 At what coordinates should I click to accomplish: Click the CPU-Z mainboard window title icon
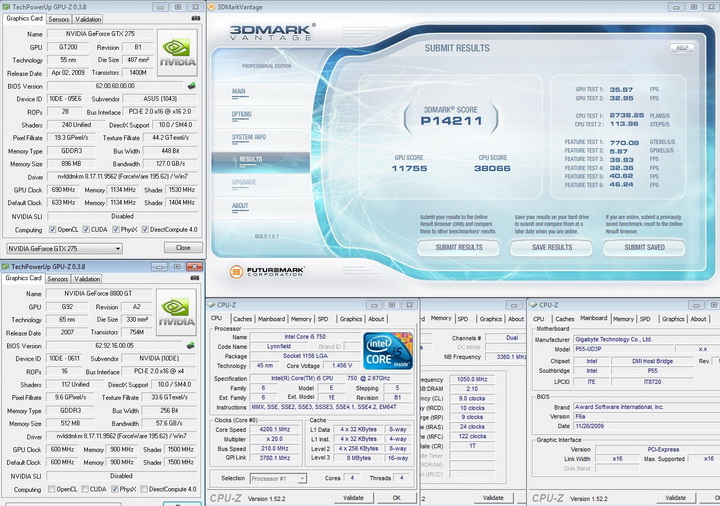point(534,305)
